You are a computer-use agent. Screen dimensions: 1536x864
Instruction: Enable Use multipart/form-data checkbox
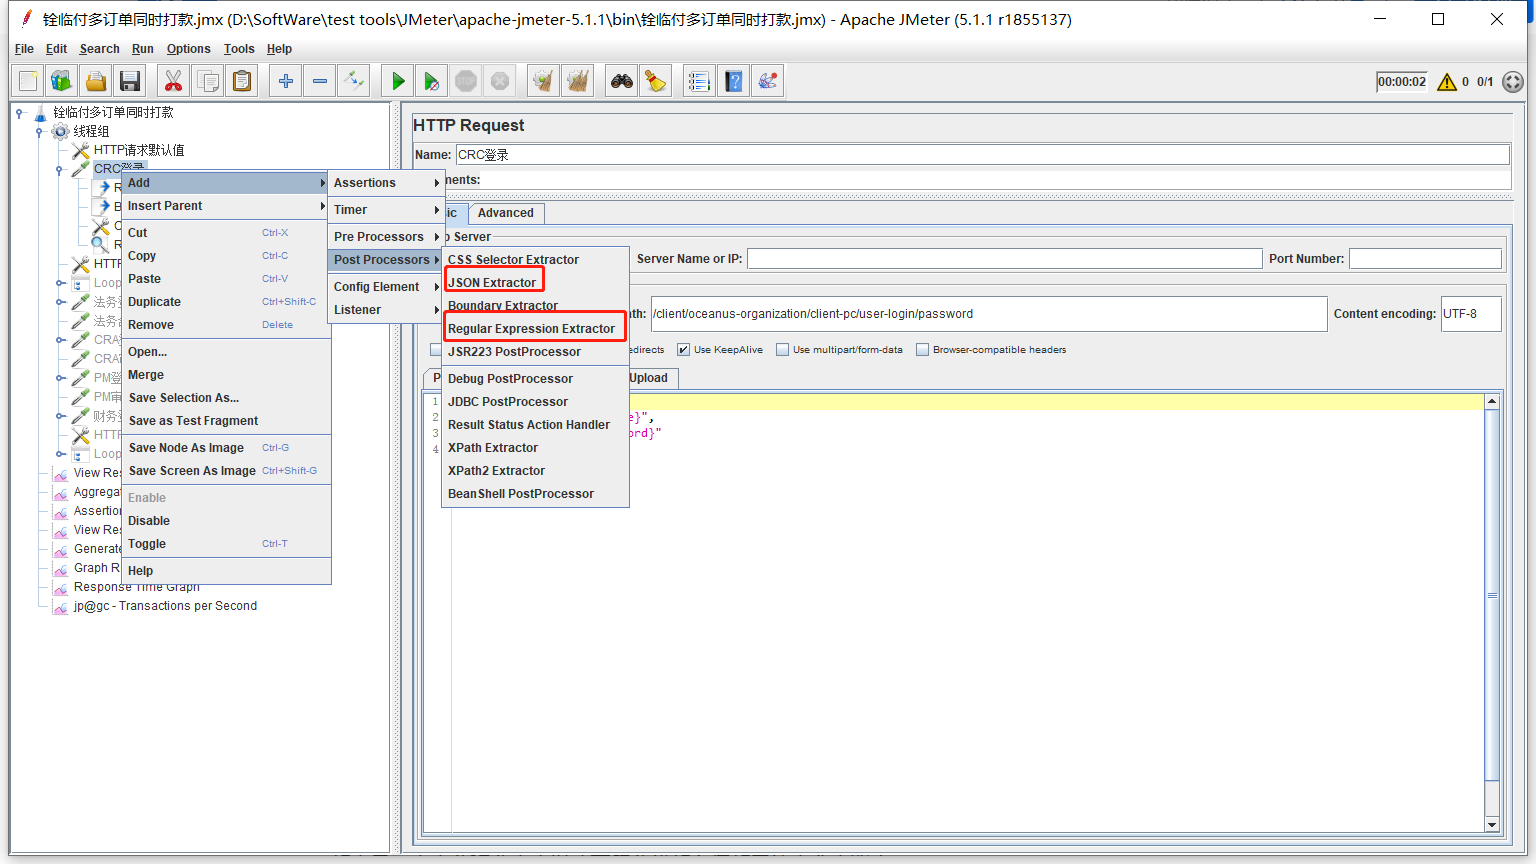pos(783,350)
